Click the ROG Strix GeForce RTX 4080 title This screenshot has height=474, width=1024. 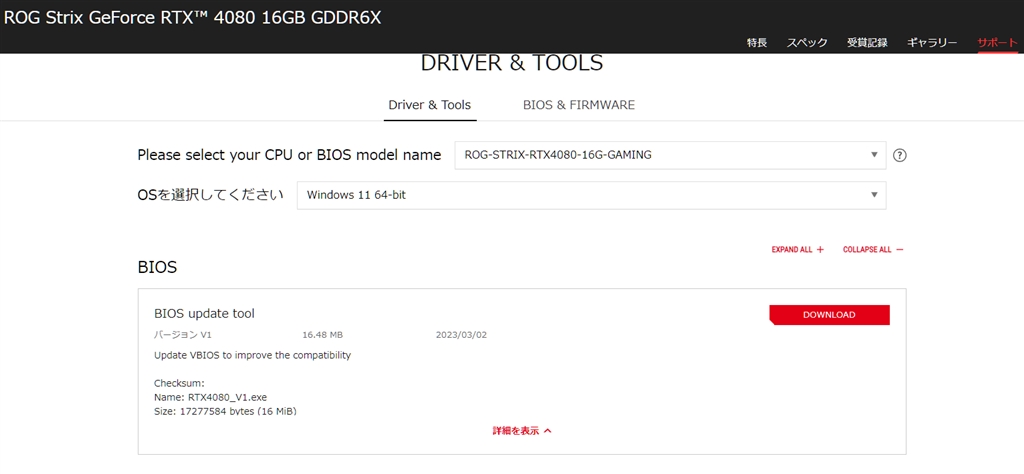(193, 18)
